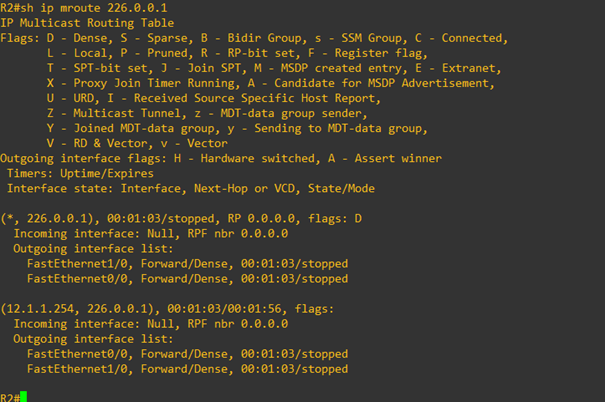Click the 'T - SPT-bit set' flag description
Viewport: 605px width, 402px height.
pos(97,68)
